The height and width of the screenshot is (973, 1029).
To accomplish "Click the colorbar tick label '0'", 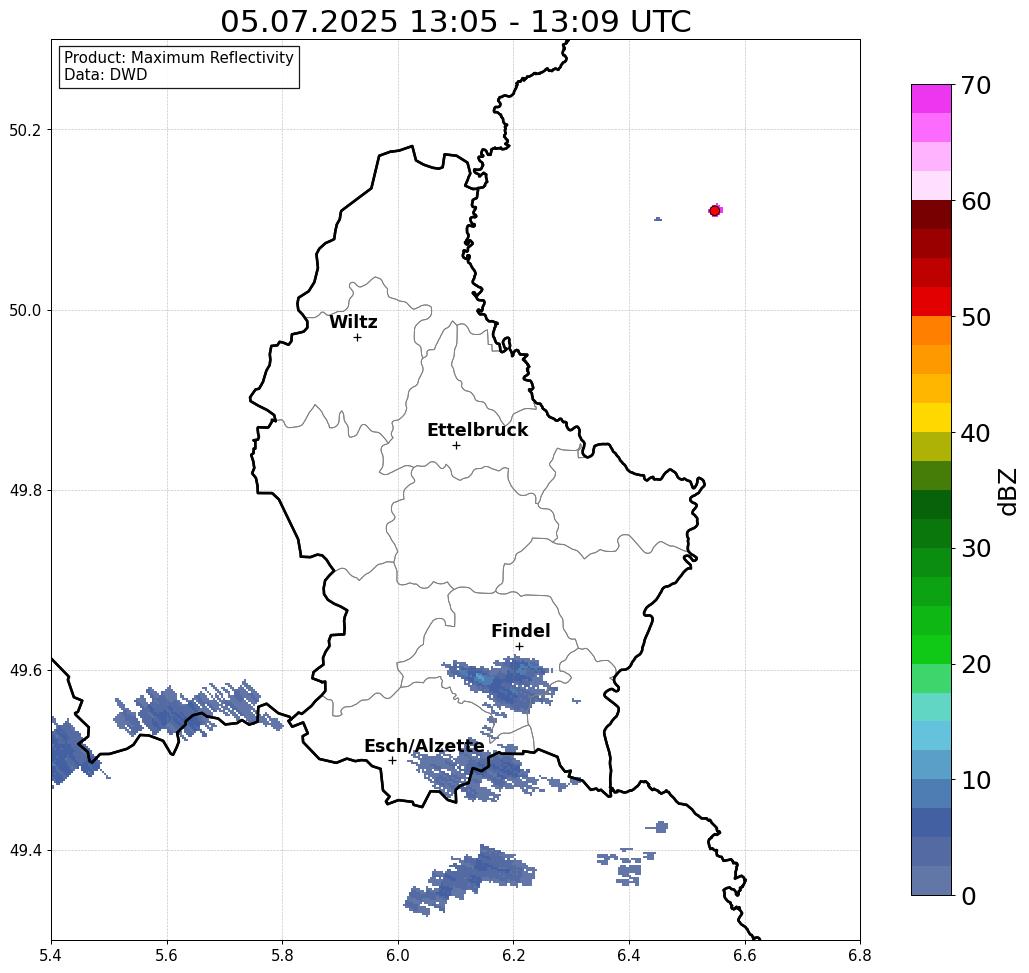I will [x=969, y=896].
